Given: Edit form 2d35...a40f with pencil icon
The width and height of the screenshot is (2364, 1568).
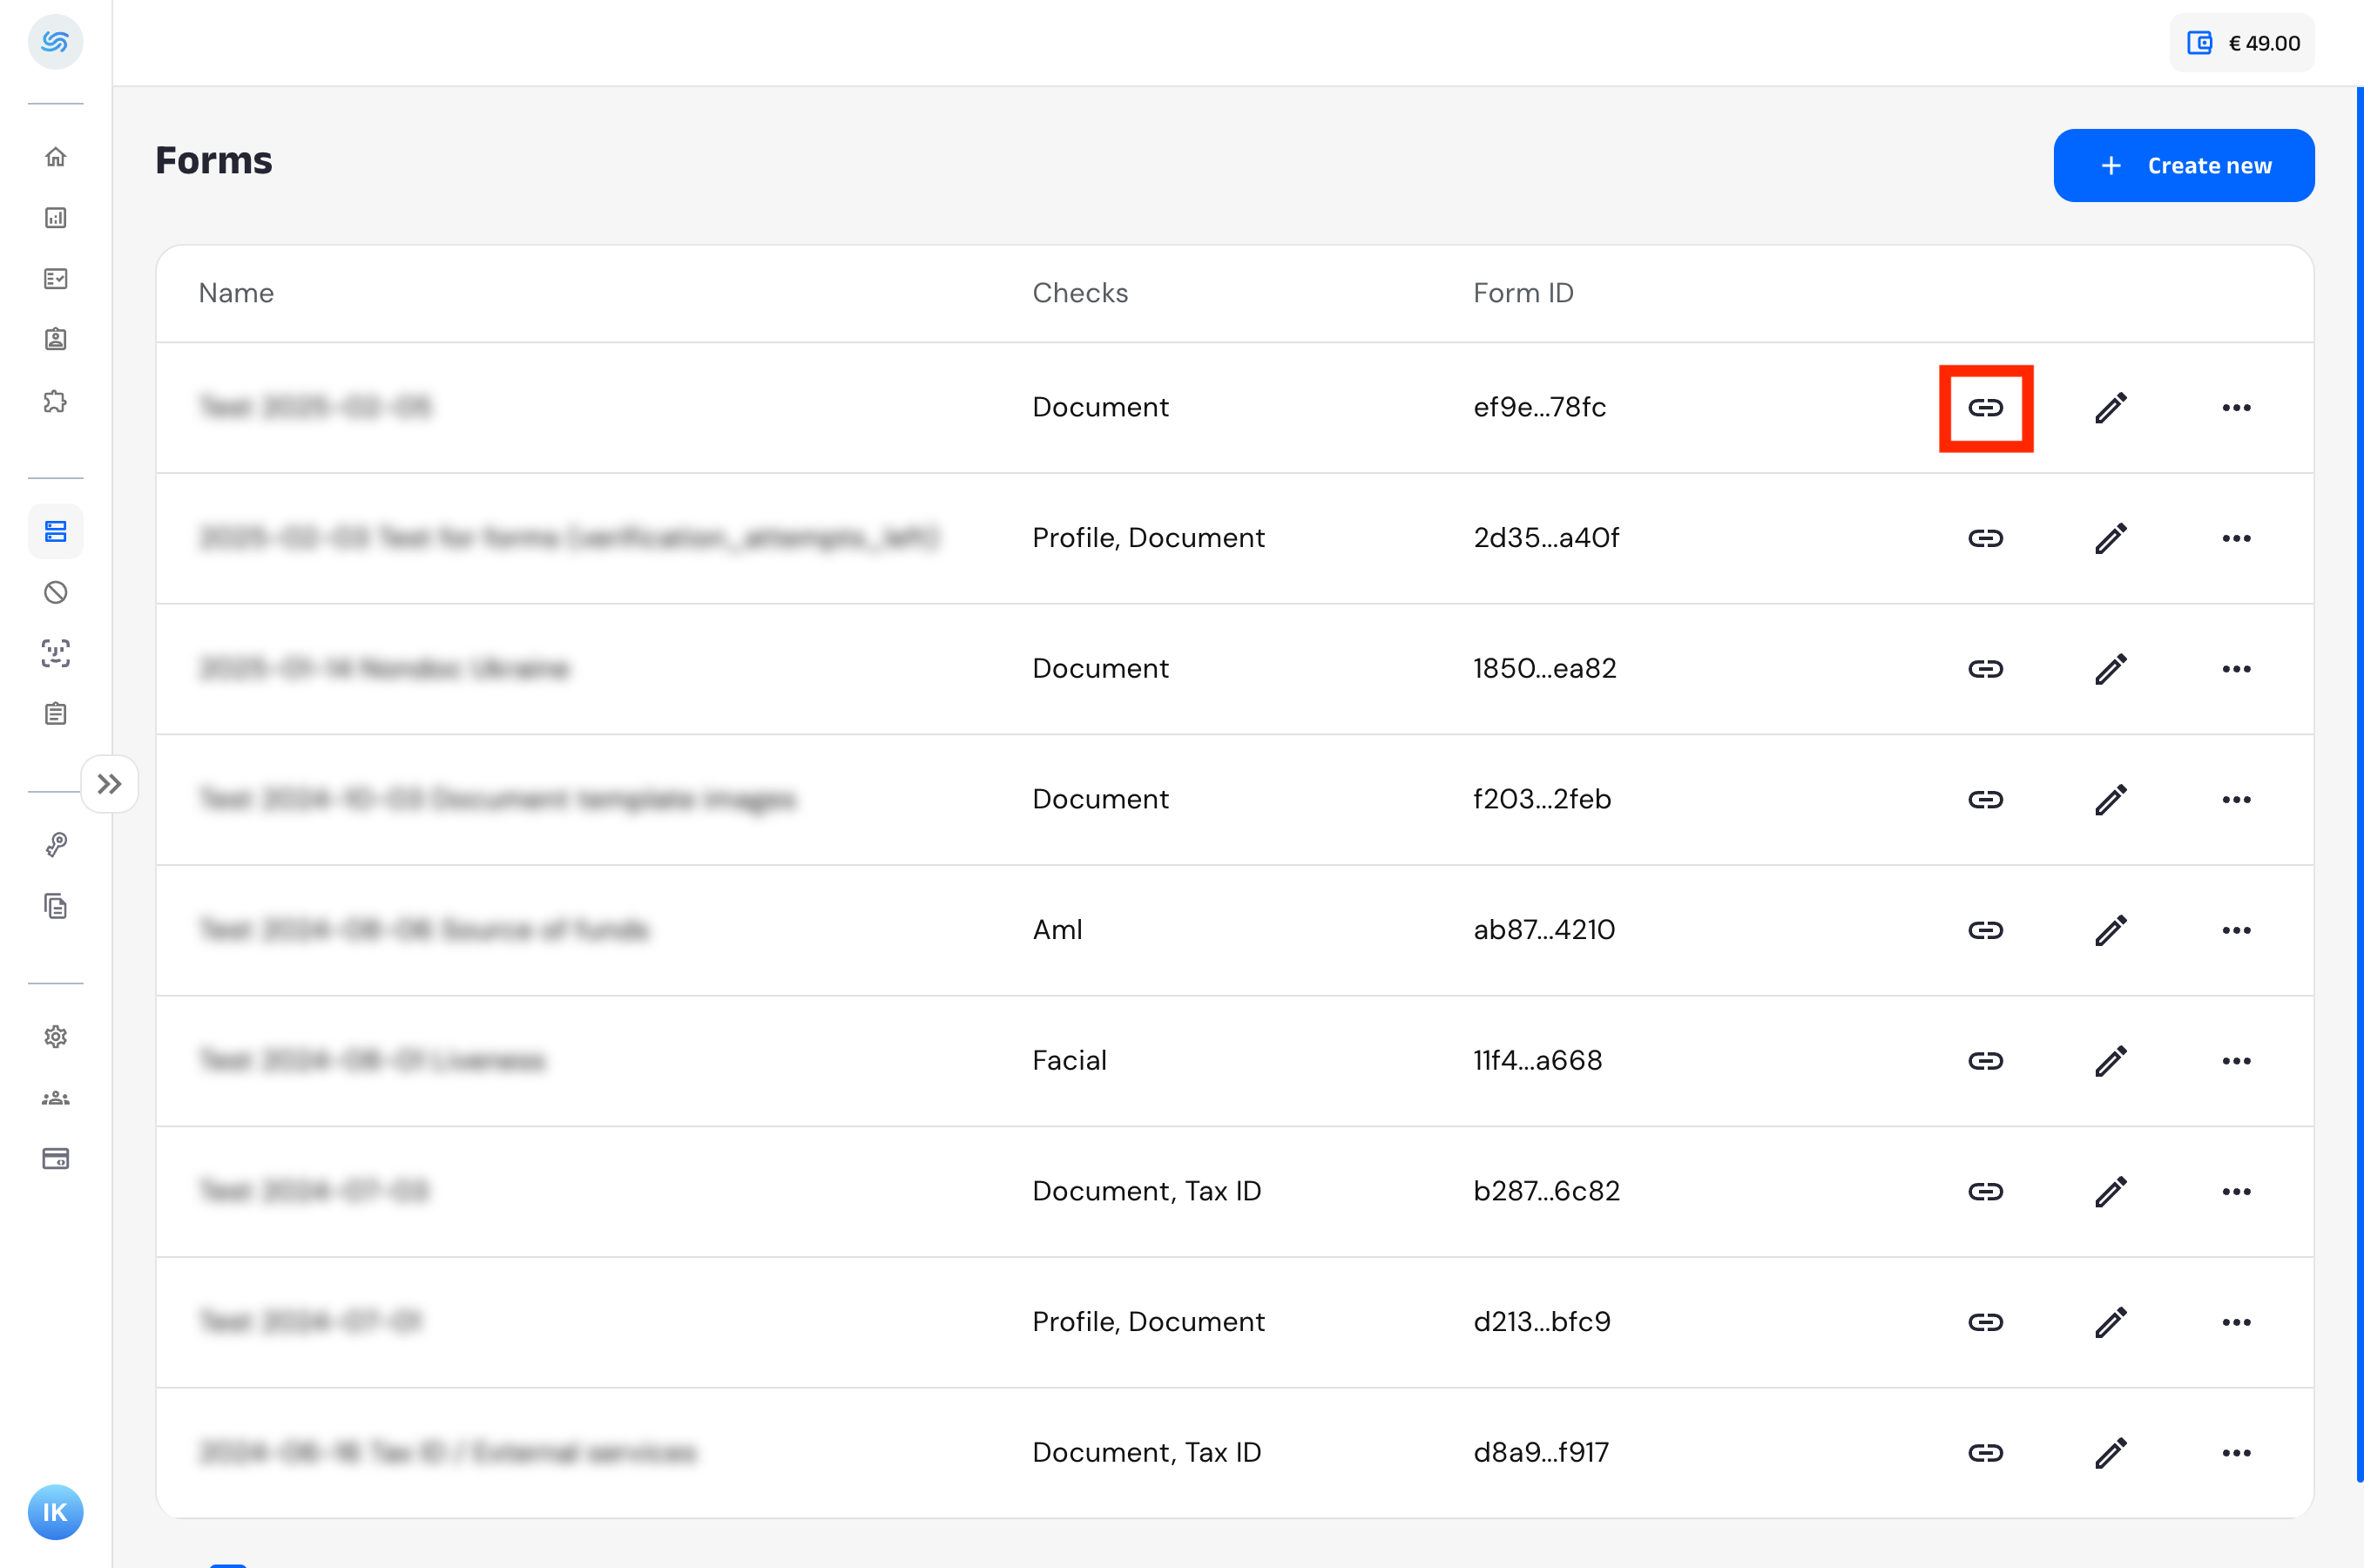Looking at the screenshot, I should point(2111,539).
